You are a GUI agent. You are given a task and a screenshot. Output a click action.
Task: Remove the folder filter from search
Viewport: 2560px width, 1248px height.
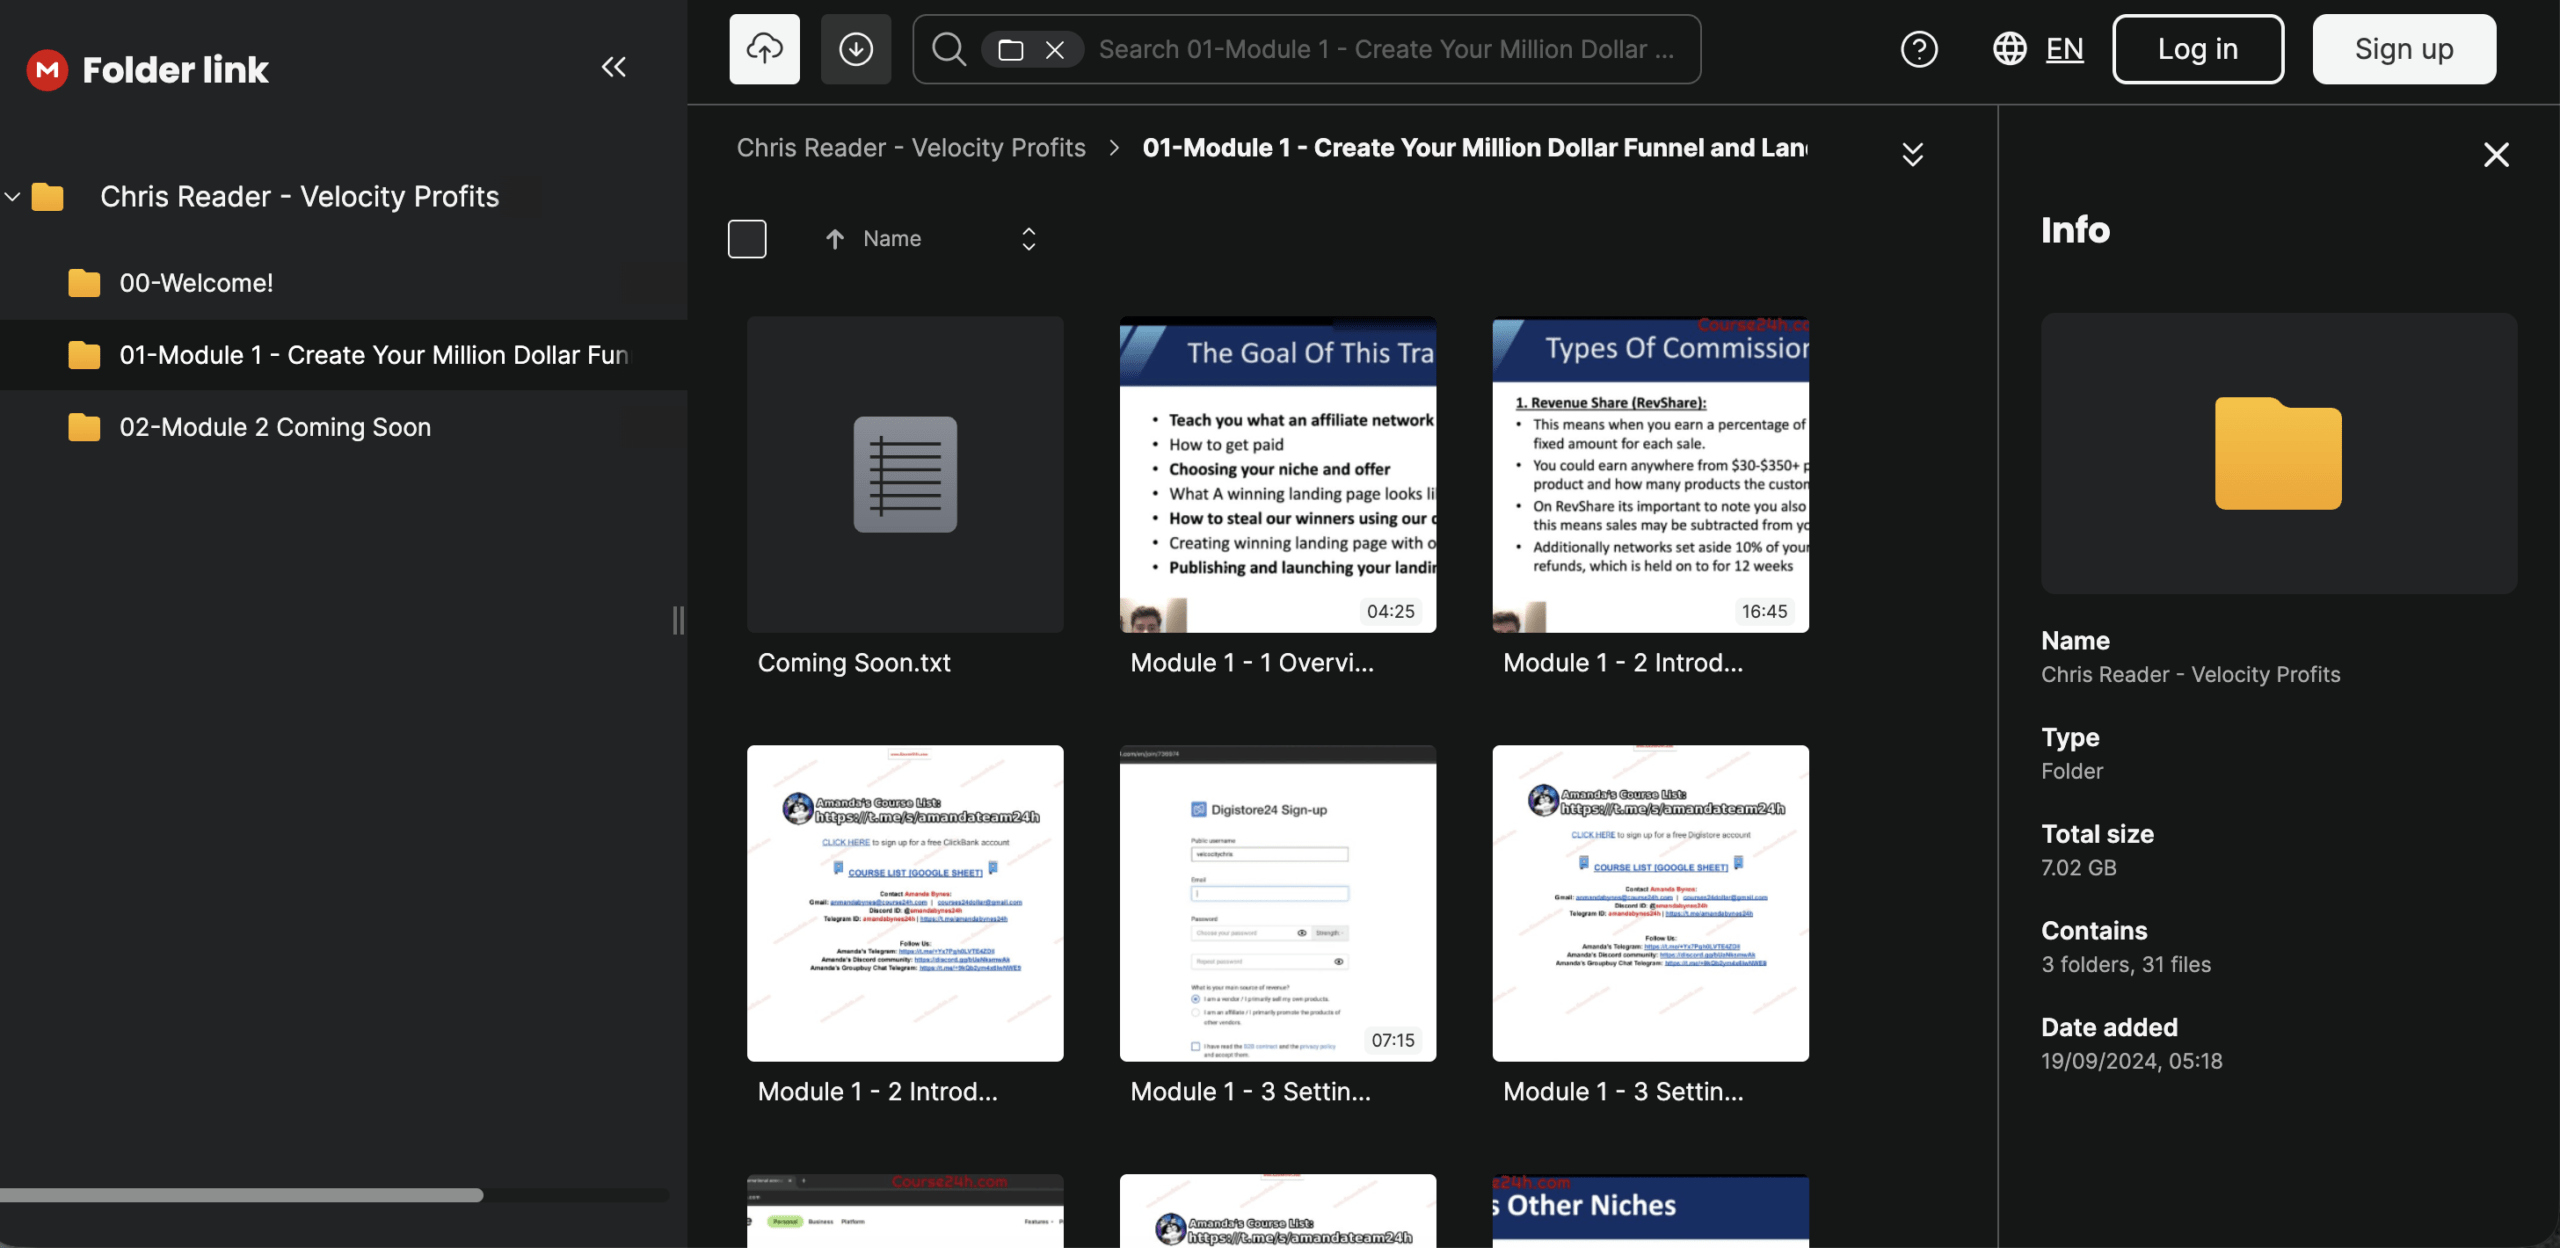[x=1054, y=50]
